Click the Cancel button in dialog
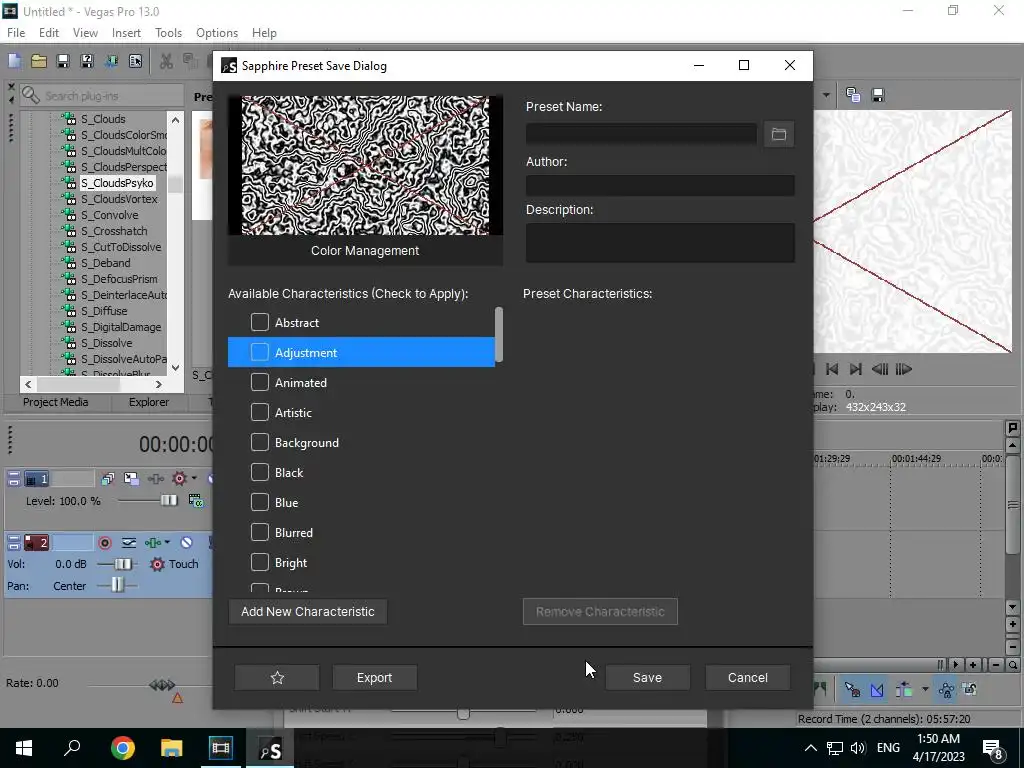Viewport: 1024px width, 768px height. 748,678
